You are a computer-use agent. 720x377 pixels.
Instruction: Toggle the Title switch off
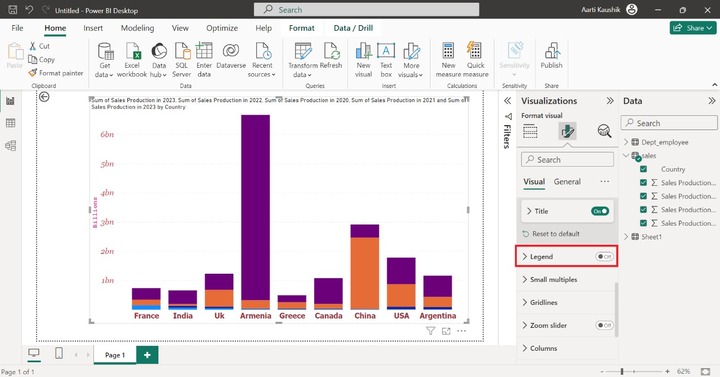600,211
